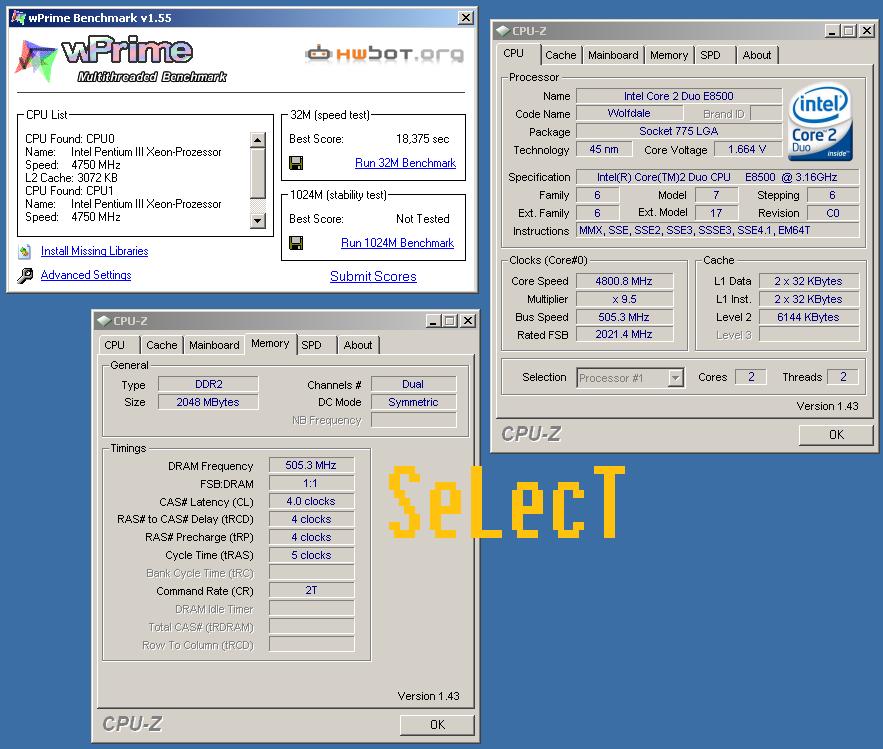
Task: Click the Cores count field
Action: [751, 377]
